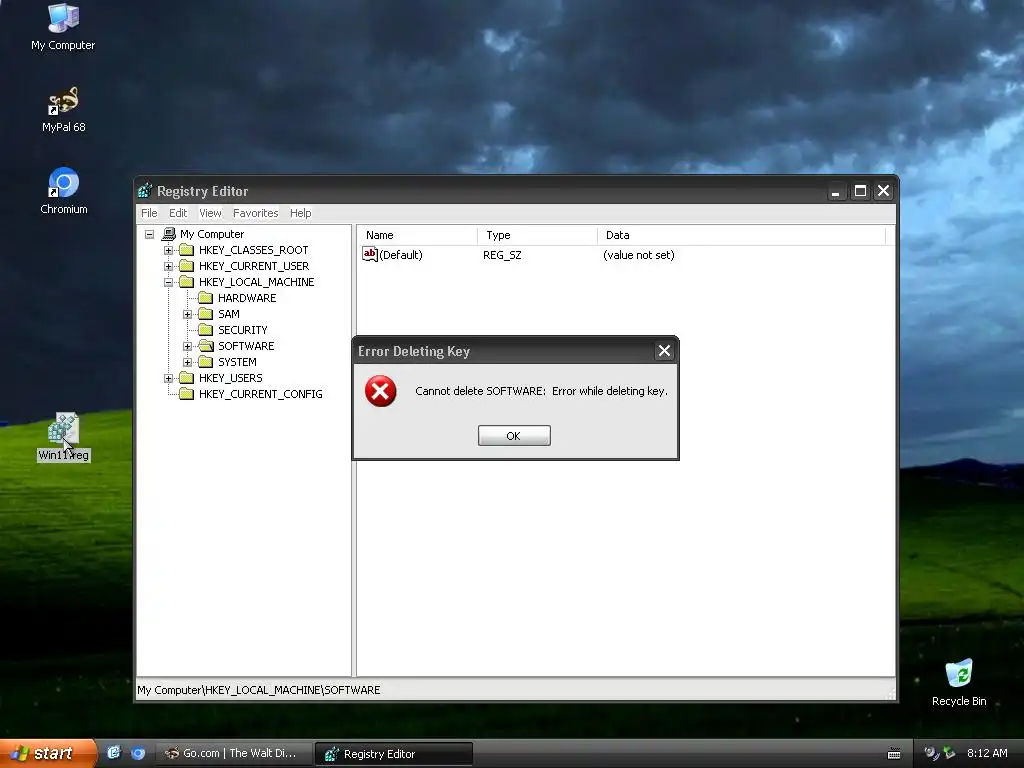Click the REG_SZ type cell
The width and height of the screenshot is (1024, 768).
[x=502, y=255]
